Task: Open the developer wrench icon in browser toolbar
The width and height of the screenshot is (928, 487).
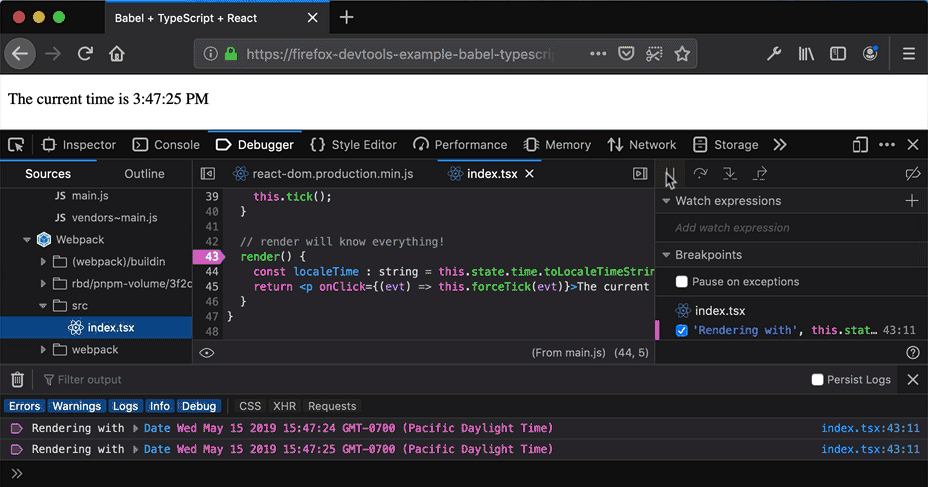Action: pyautogui.click(x=774, y=54)
